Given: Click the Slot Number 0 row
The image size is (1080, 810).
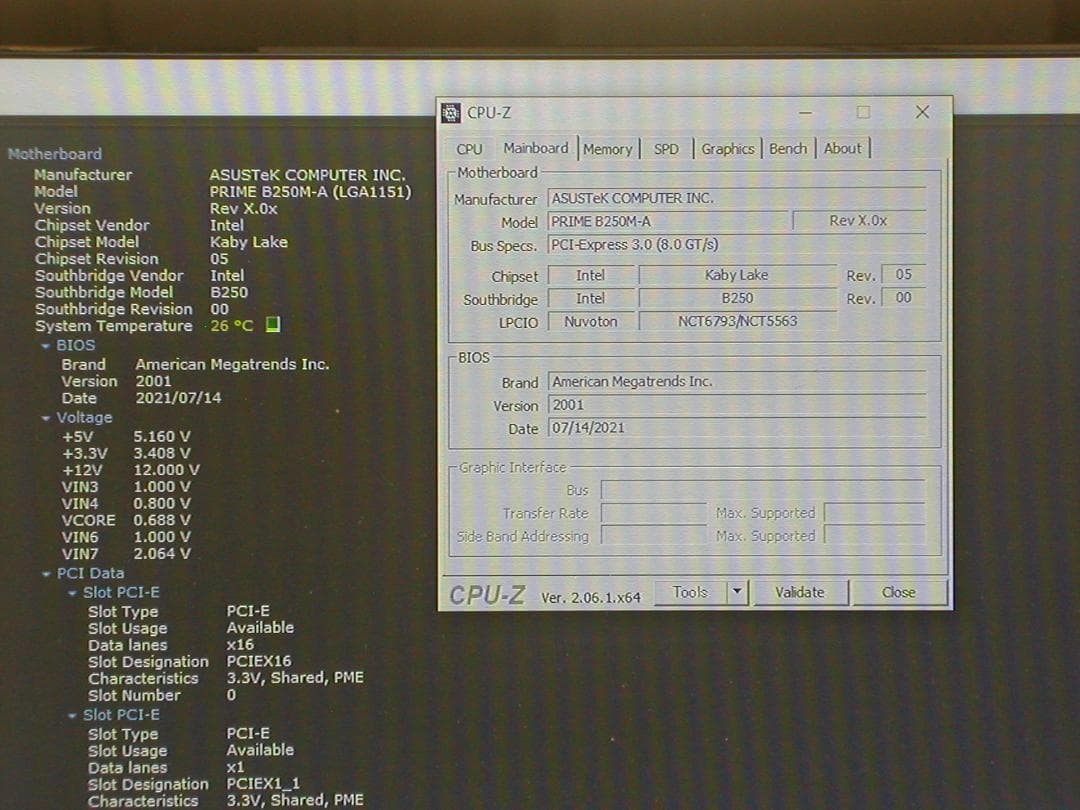Looking at the screenshot, I should coord(163,695).
